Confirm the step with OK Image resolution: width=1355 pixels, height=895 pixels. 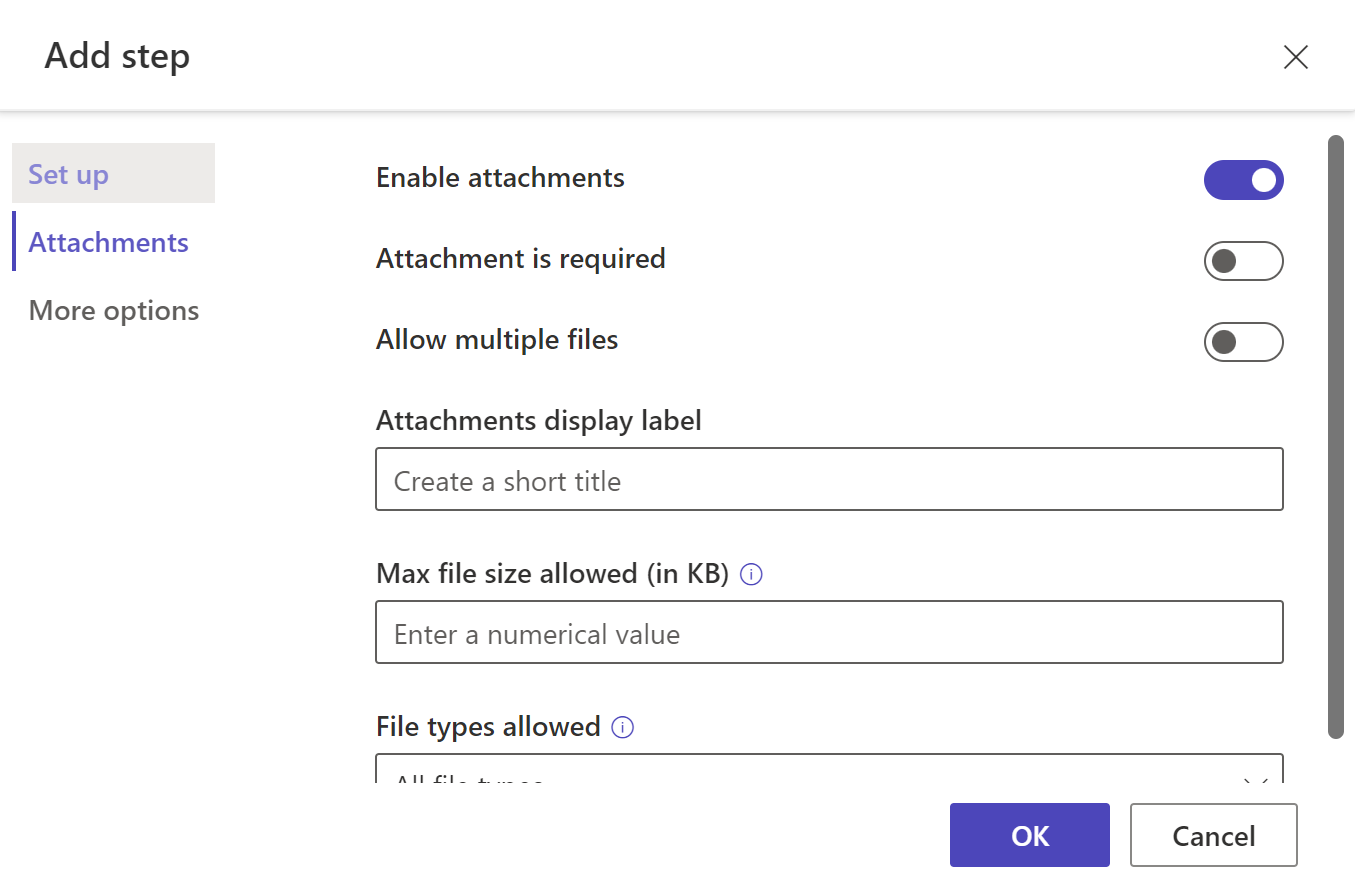(1029, 835)
